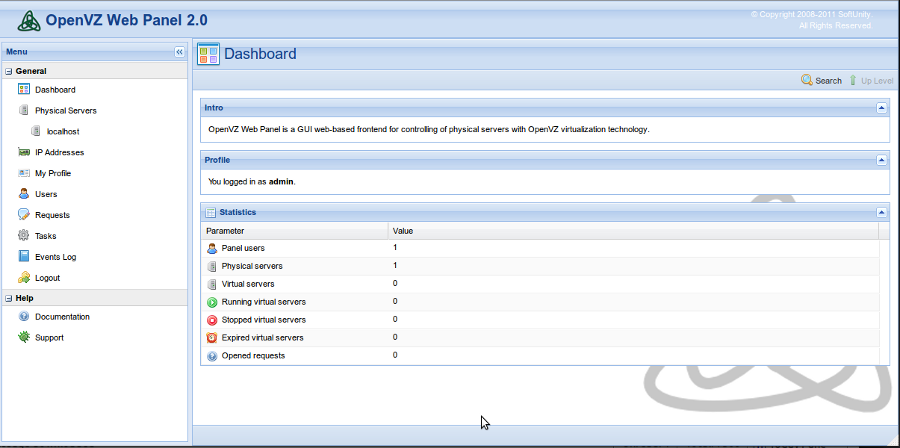
Task: Click the red Stopped virtual servers icon
Action: click(212, 320)
